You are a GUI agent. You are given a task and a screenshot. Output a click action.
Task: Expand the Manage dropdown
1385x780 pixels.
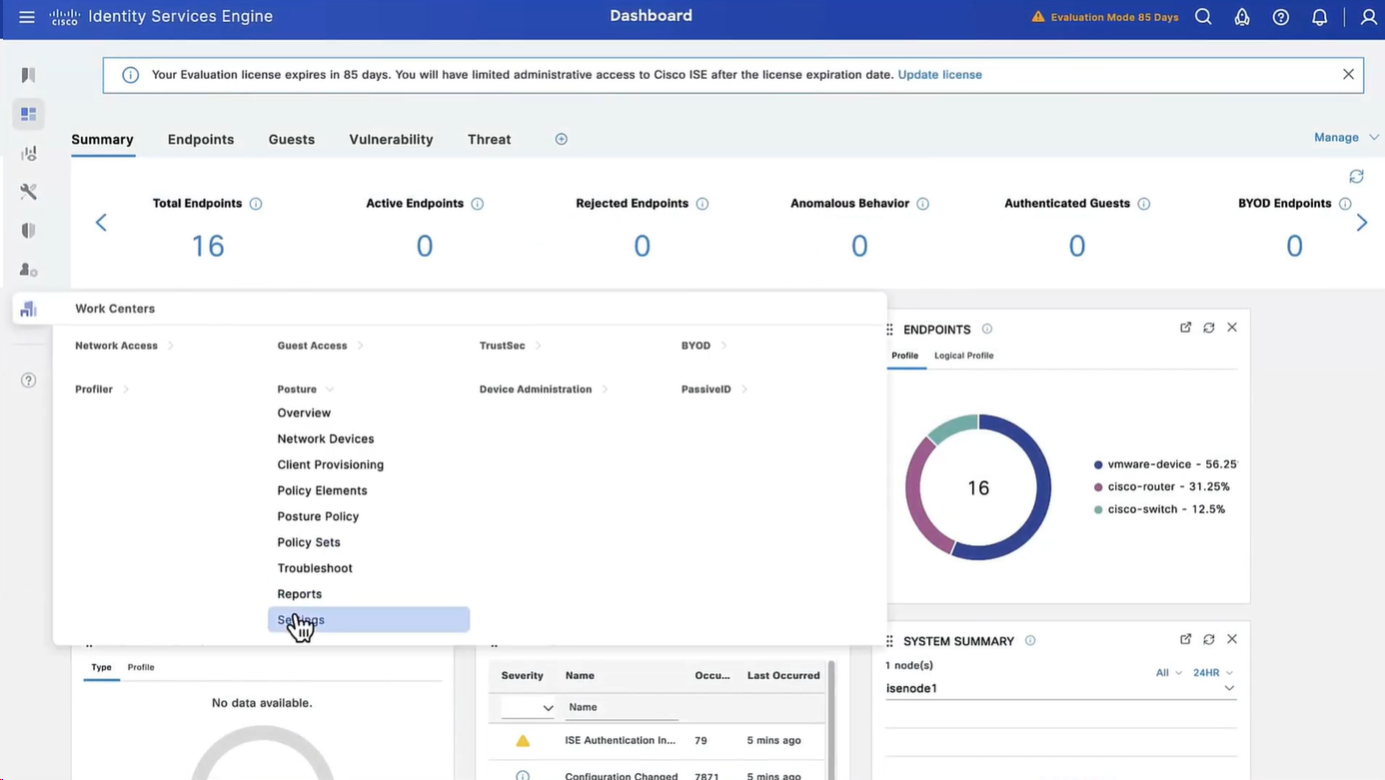tap(1345, 137)
